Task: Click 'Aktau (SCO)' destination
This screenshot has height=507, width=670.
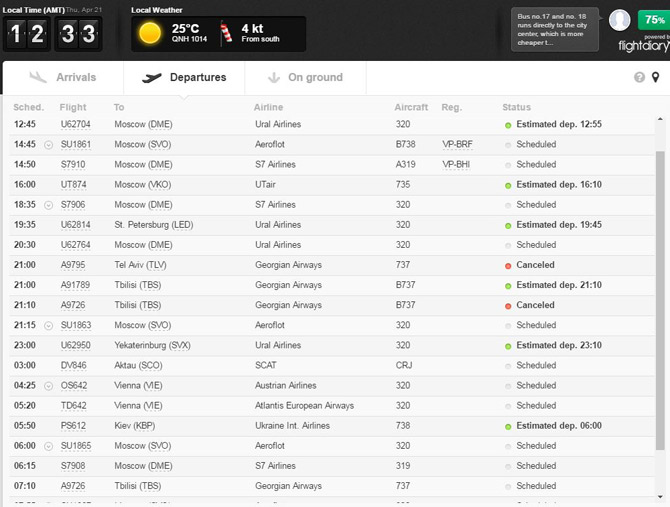Action: point(138,365)
